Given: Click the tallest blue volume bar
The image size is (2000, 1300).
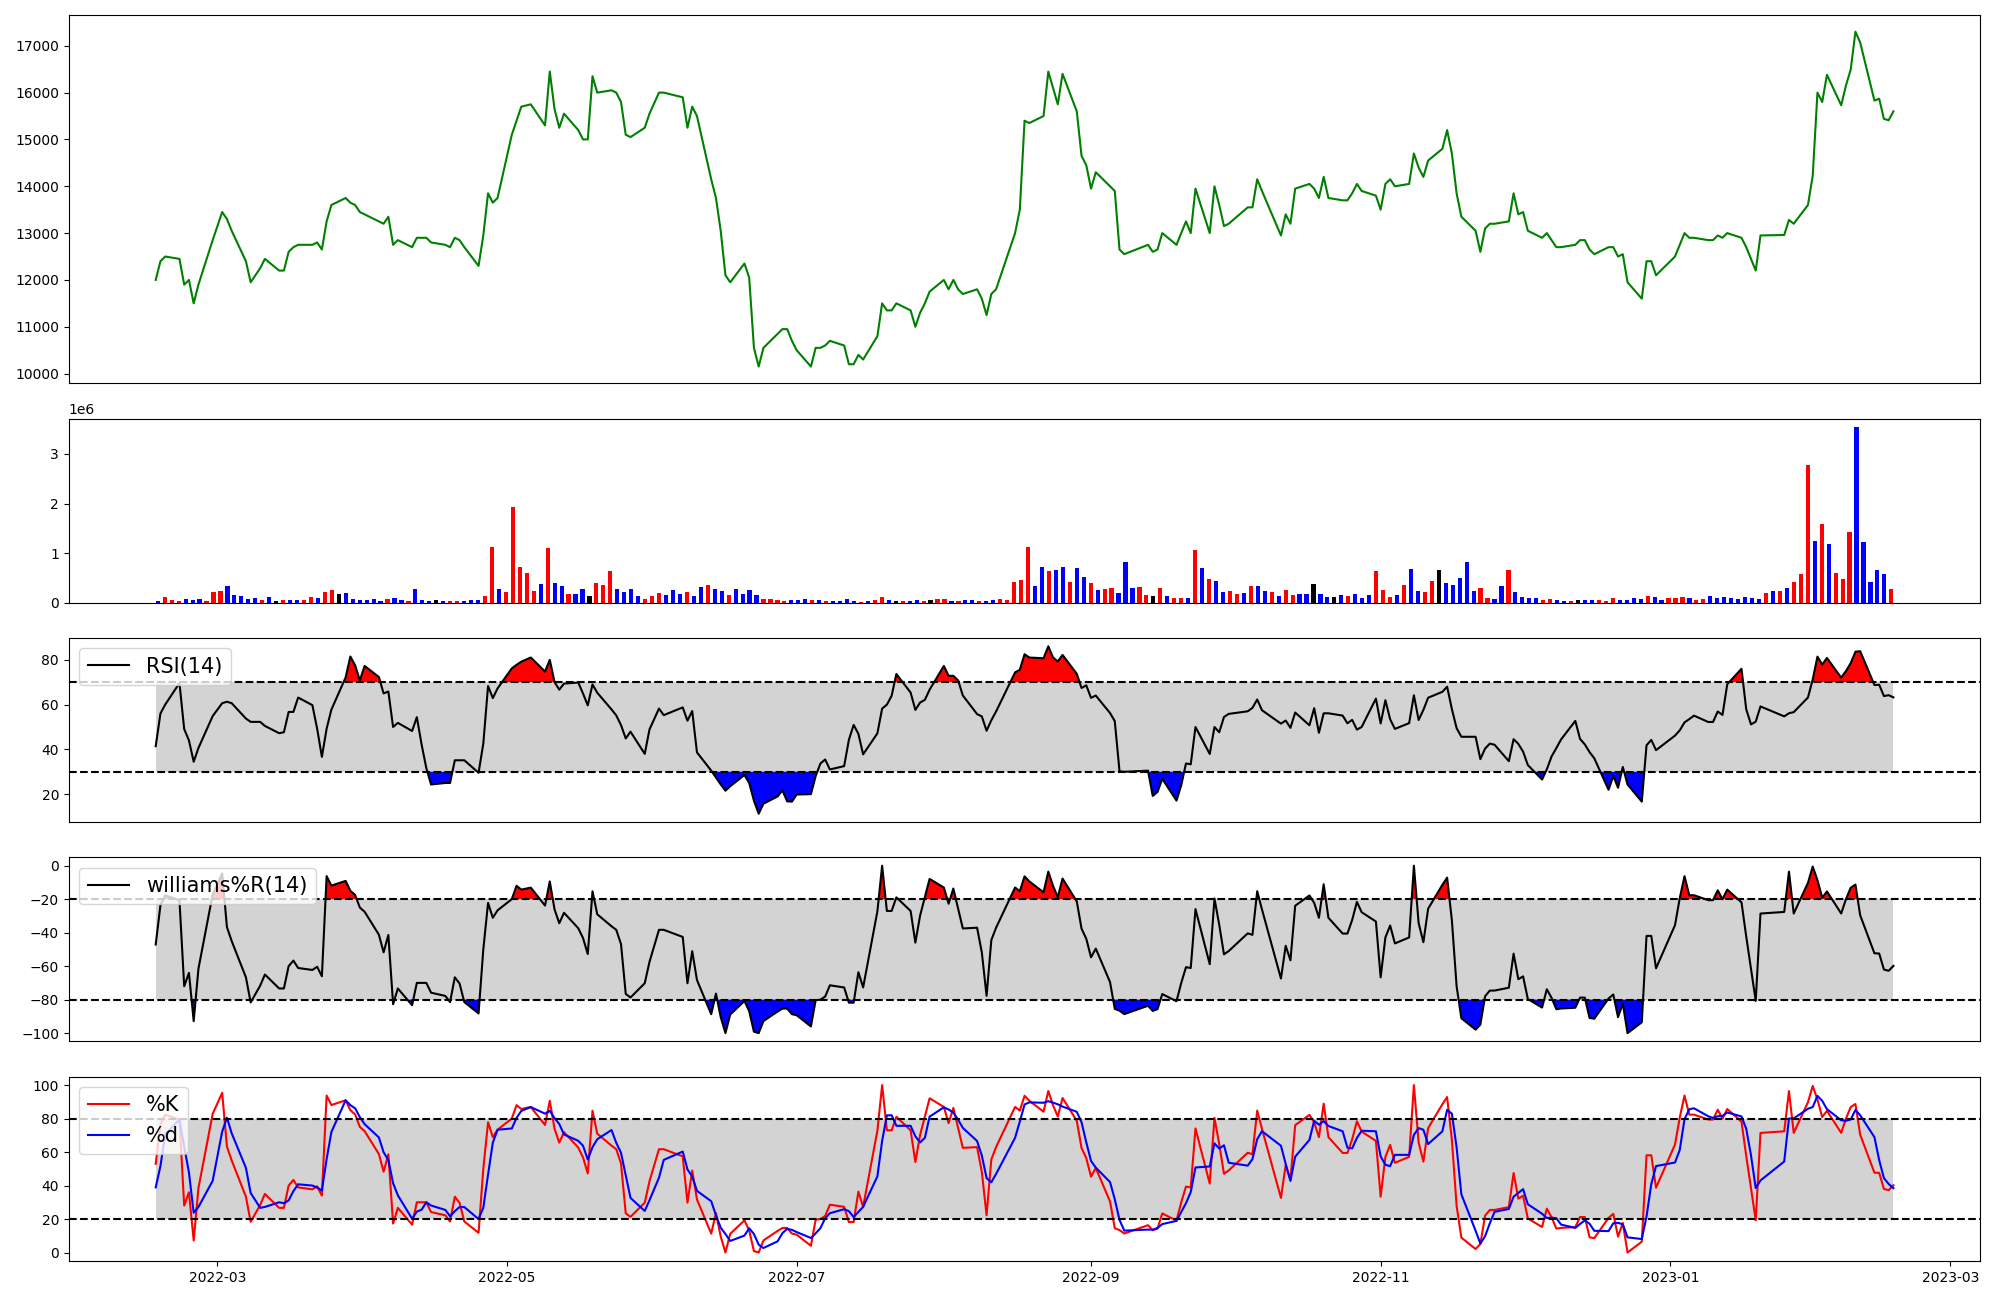Looking at the screenshot, I should point(1856,515).
